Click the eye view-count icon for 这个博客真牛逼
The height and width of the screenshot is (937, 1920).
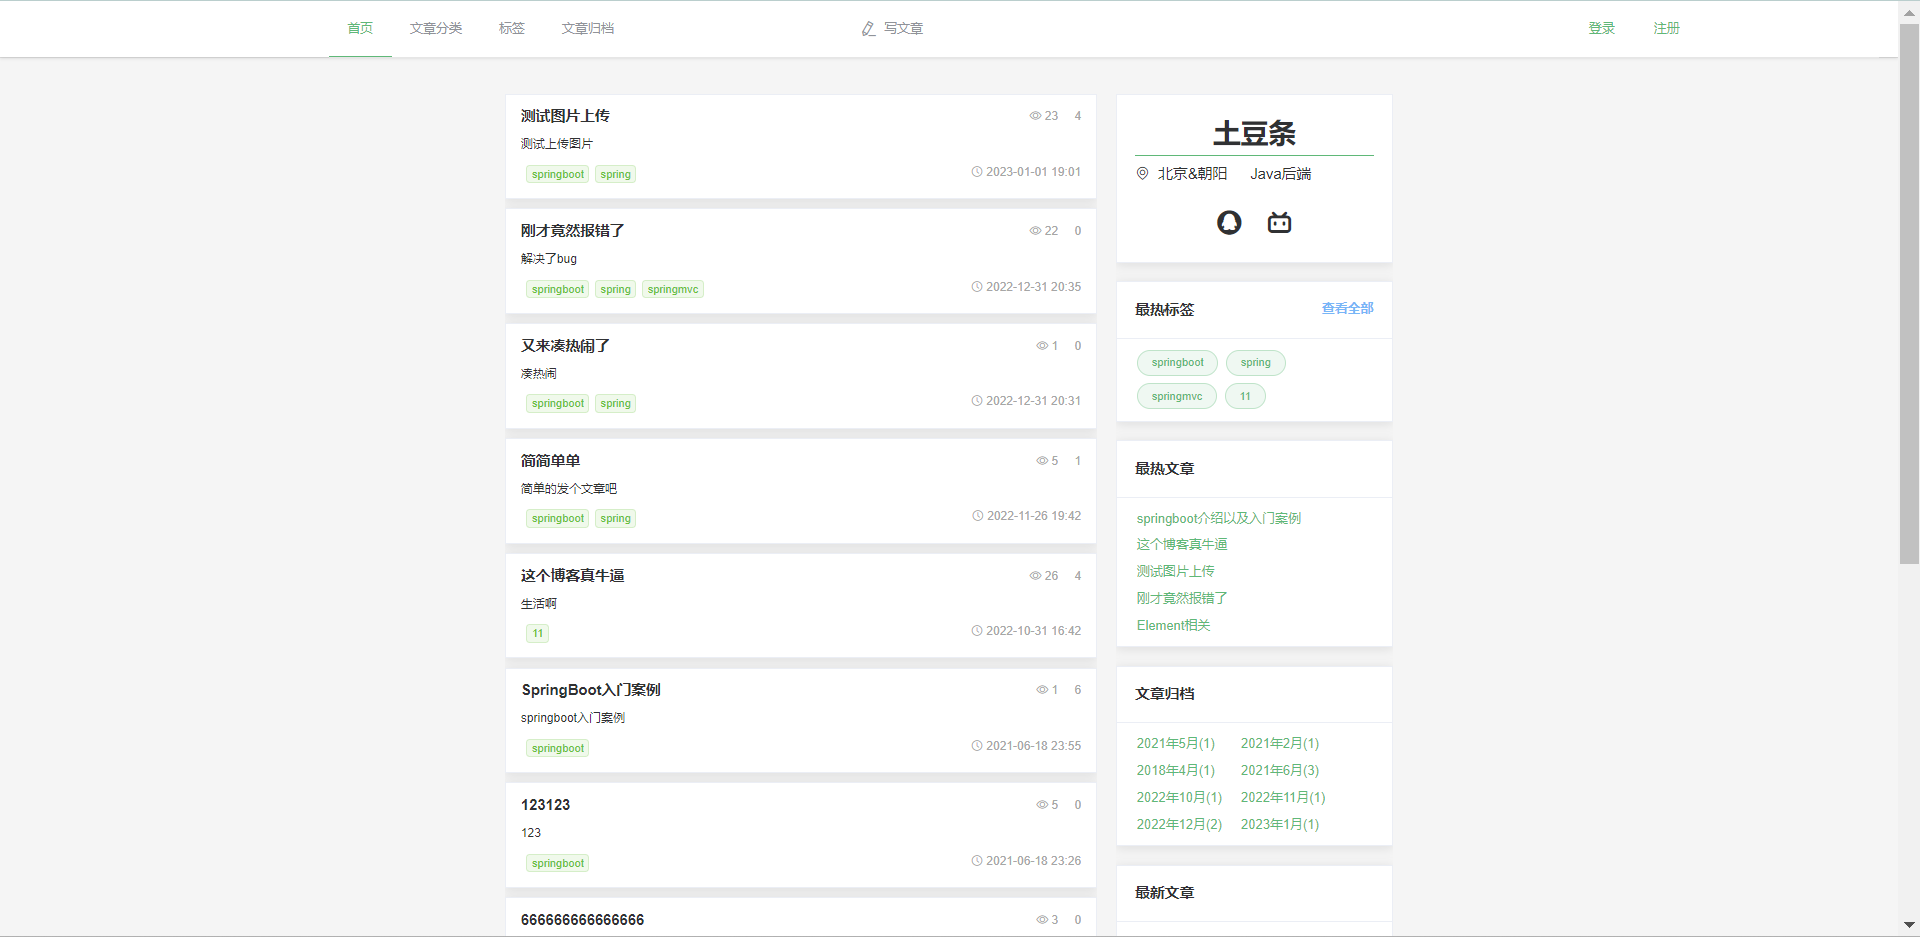(x=1036, y=576)
